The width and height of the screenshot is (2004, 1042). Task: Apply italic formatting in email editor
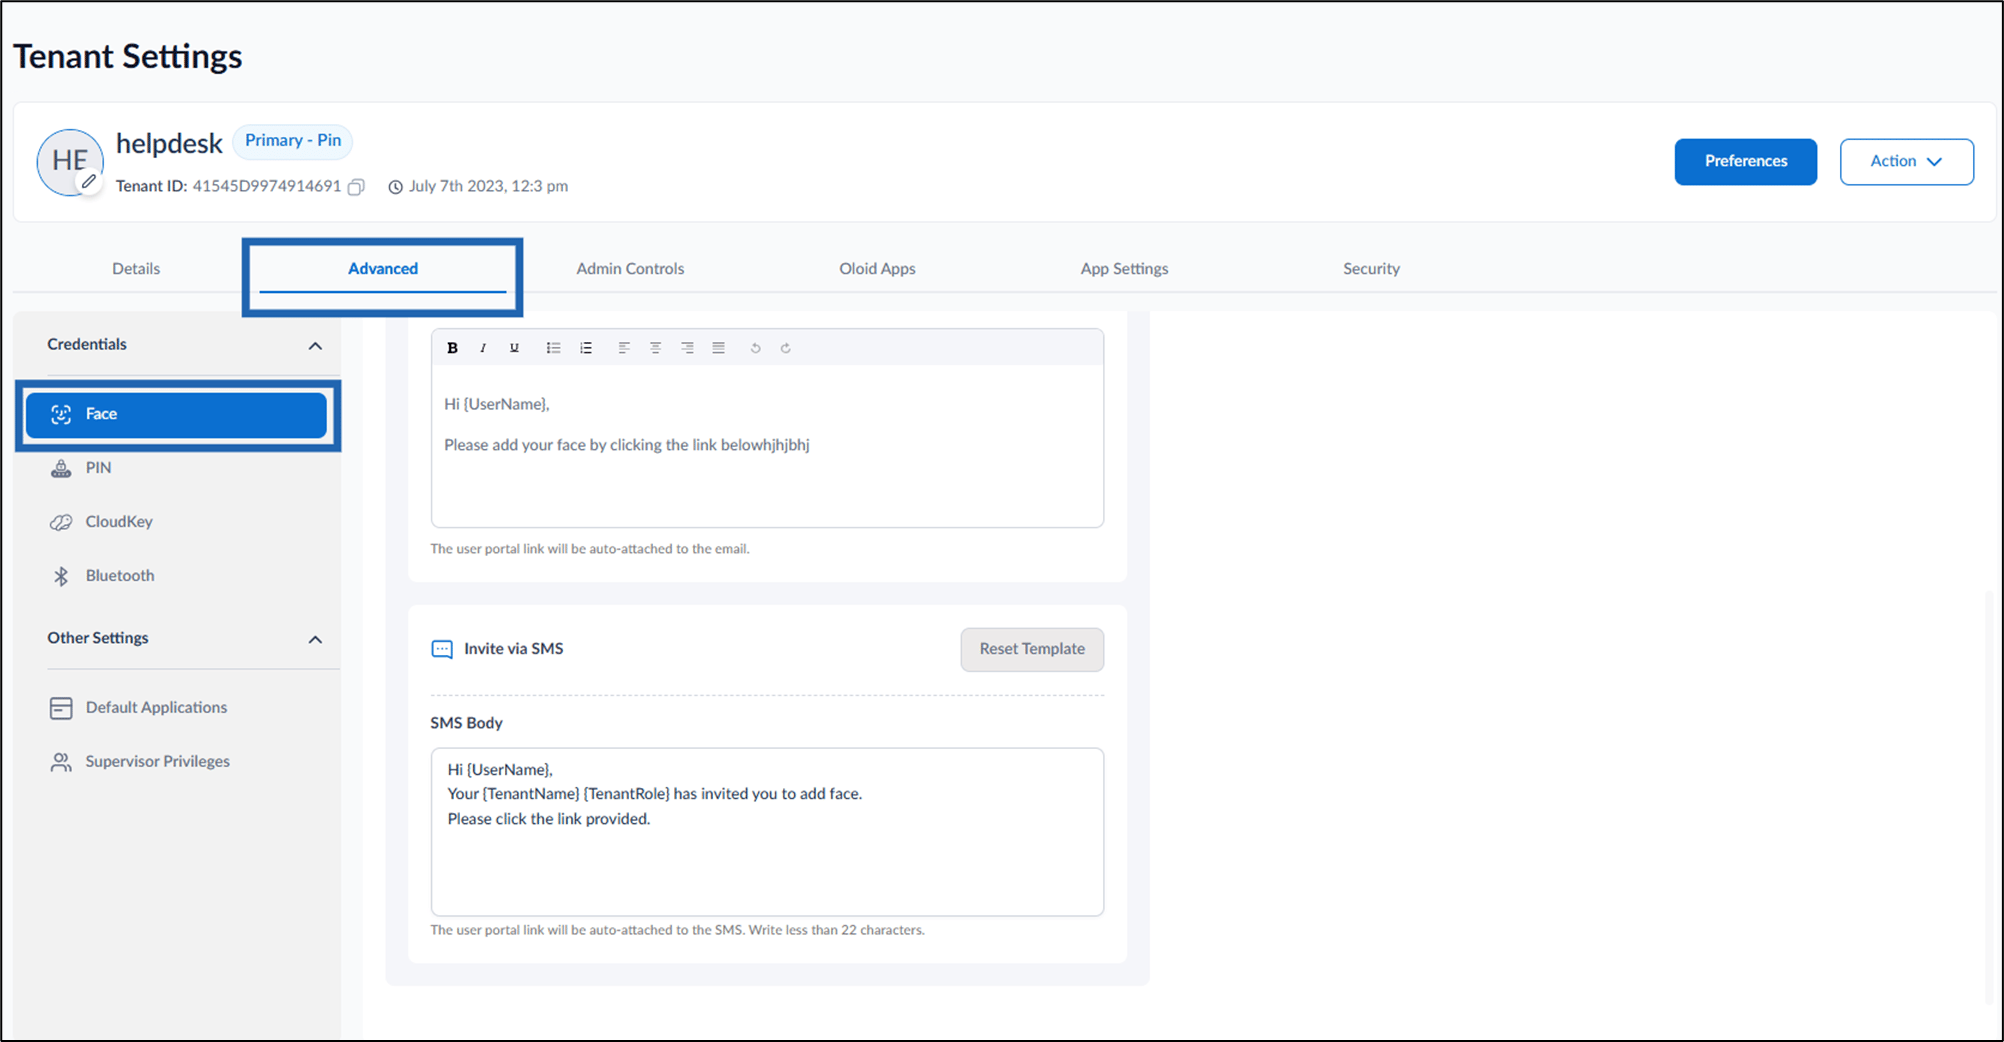pos(483,348)
